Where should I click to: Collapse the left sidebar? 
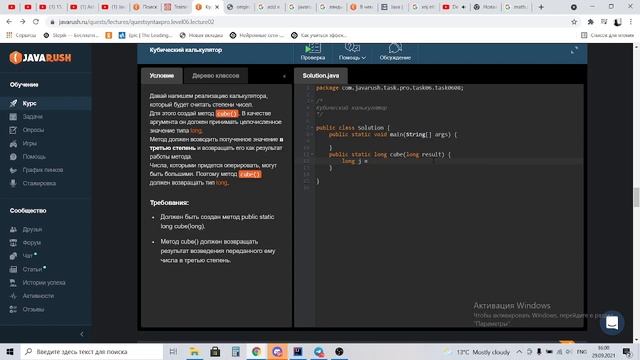82,334
